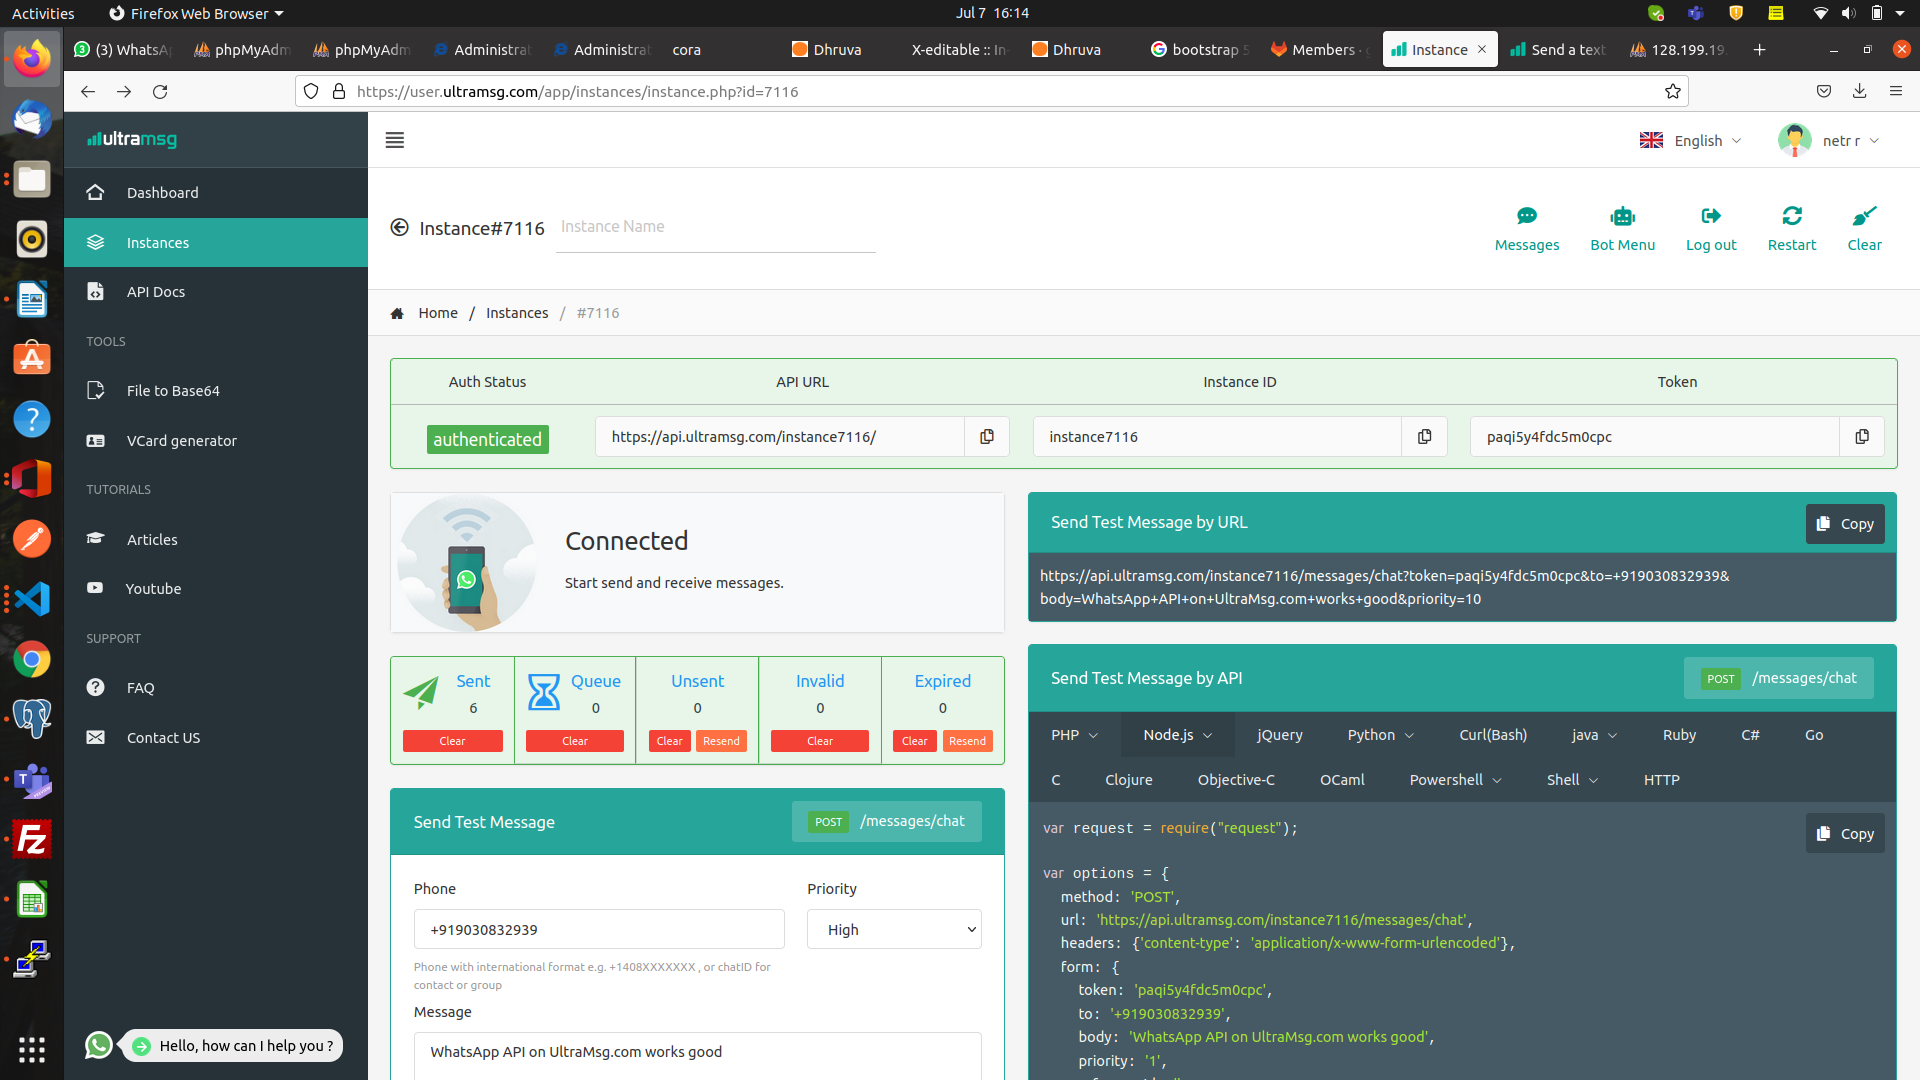Clear the Sent messages counter

pos(452,741)
